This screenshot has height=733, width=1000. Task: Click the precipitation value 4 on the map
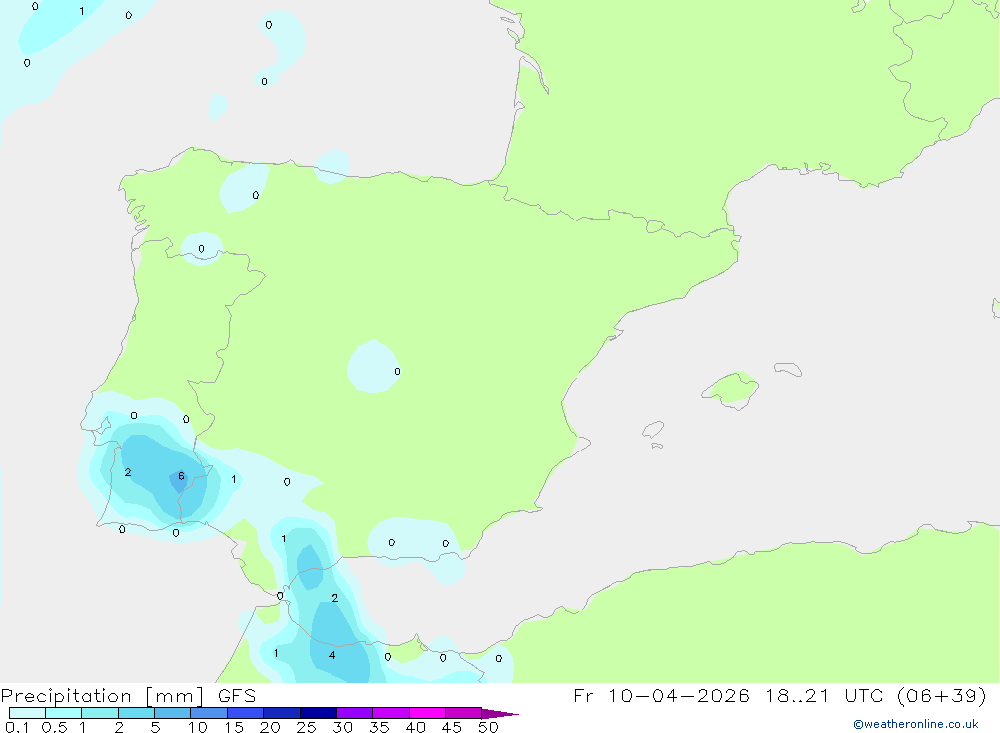(x=332, y=655)
